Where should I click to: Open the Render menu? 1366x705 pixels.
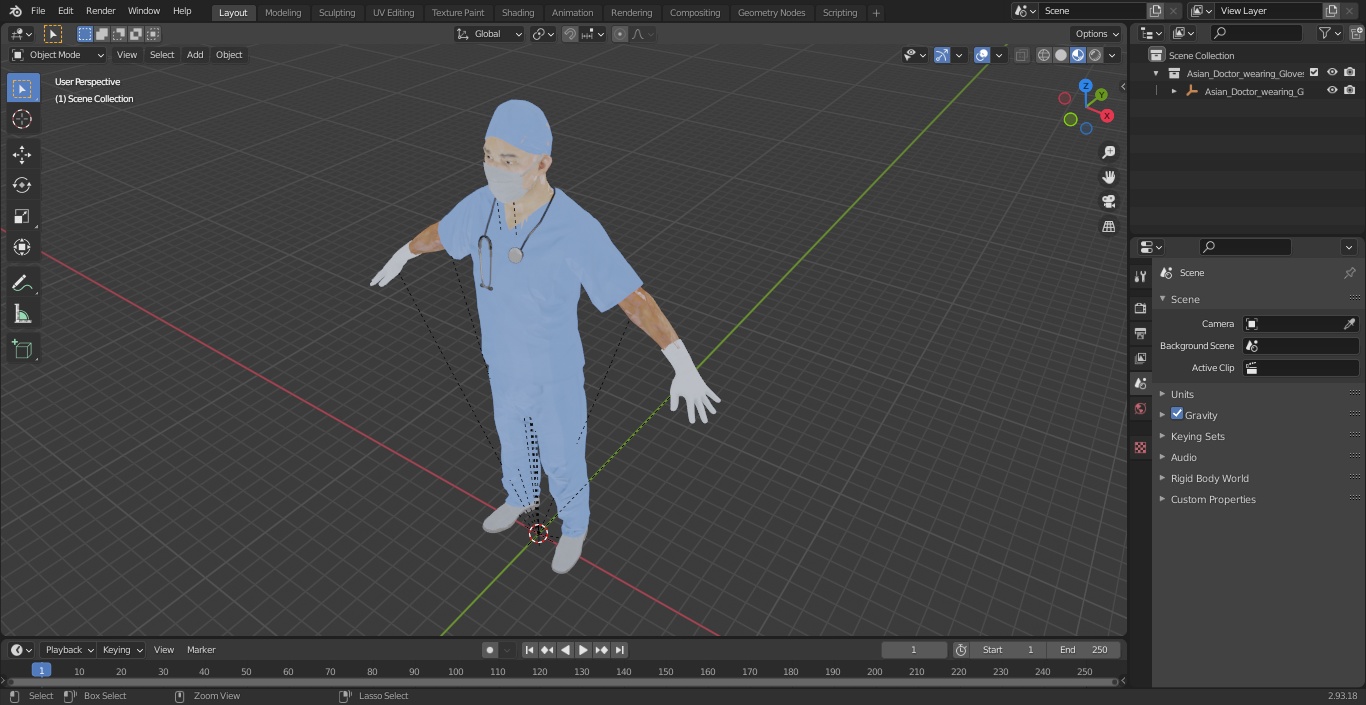click(100, 11)
